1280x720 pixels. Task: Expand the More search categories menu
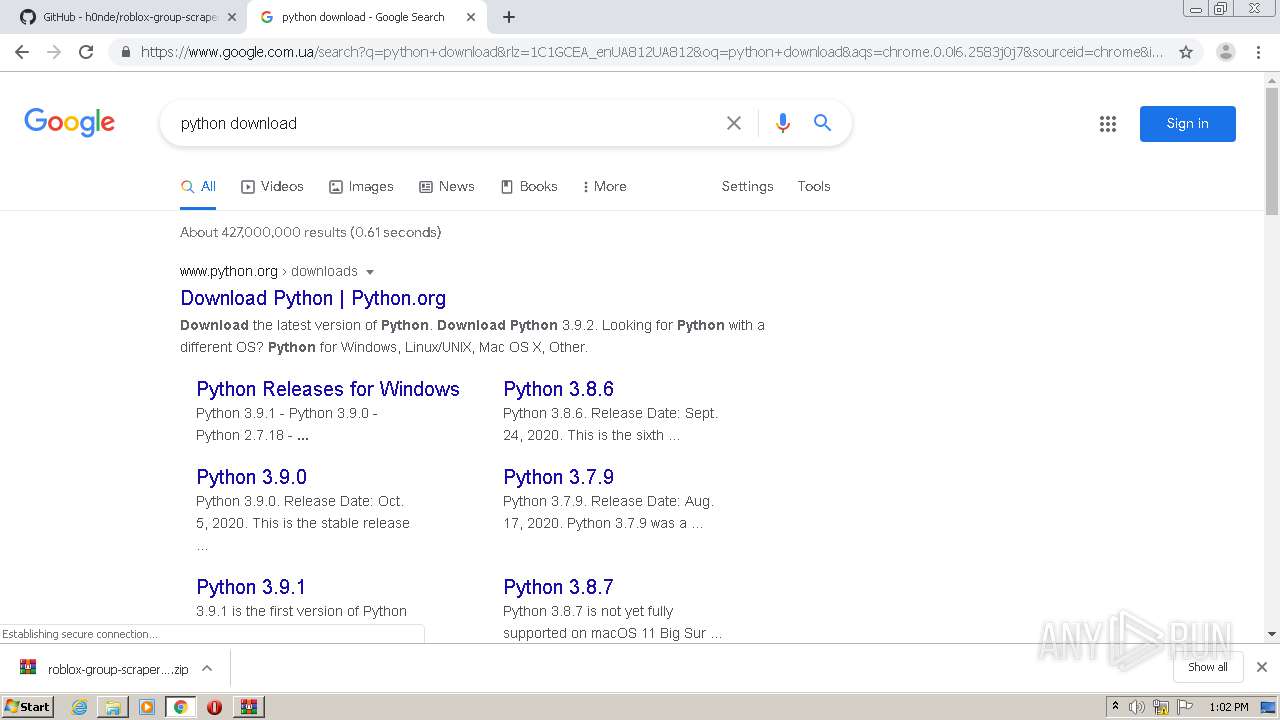tap(604, 186)
